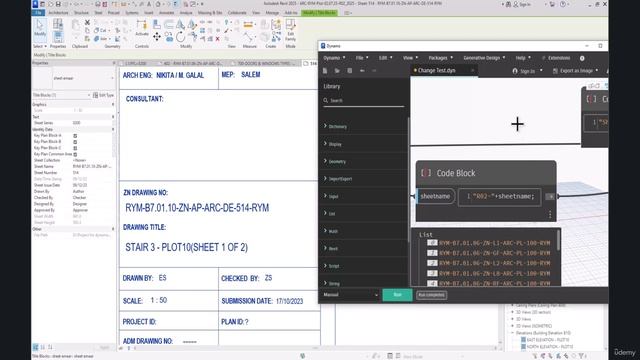
Task: Click the green Run button
Action: coord(397,295)
